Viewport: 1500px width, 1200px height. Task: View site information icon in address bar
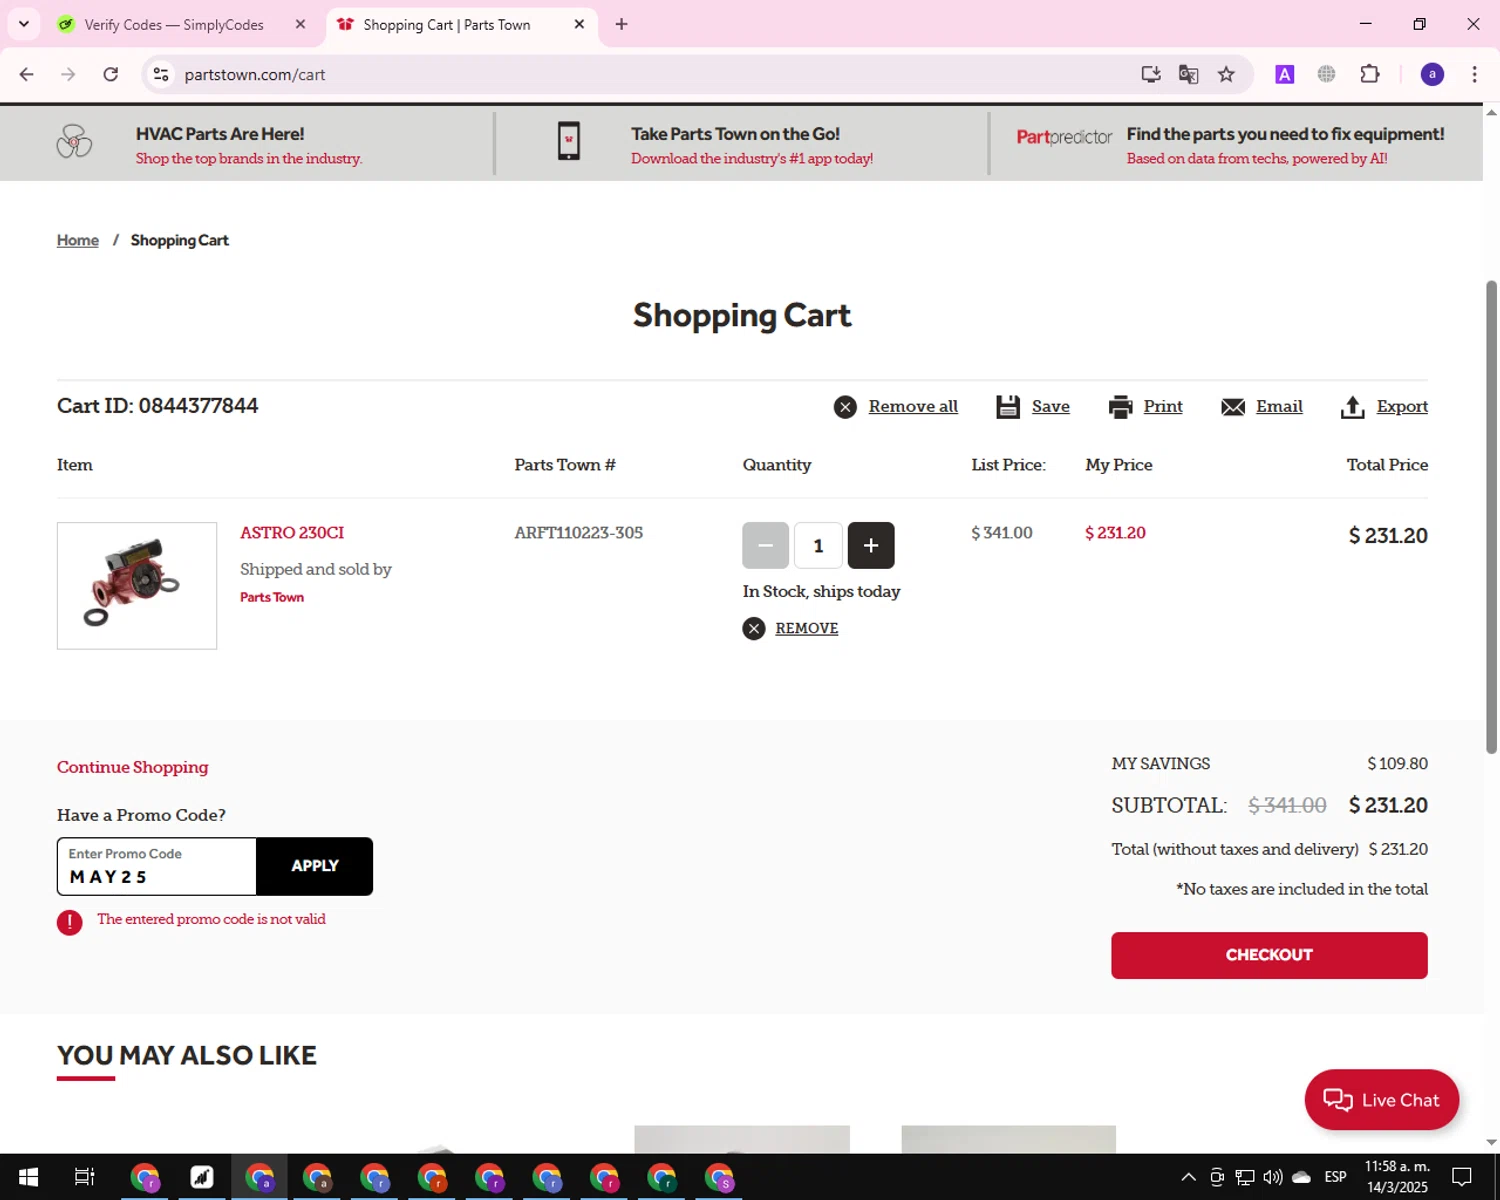pyautogui.click(x=161, y=74)
